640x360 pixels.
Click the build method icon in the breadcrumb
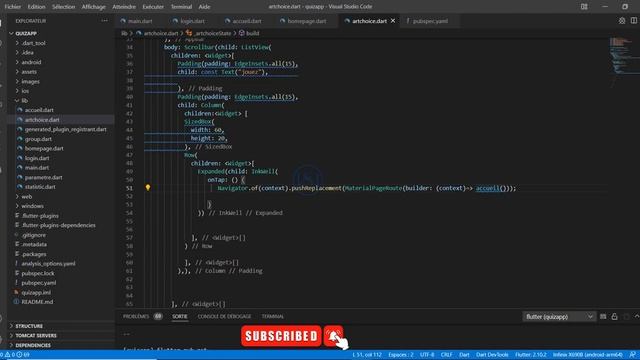(241, 33)
